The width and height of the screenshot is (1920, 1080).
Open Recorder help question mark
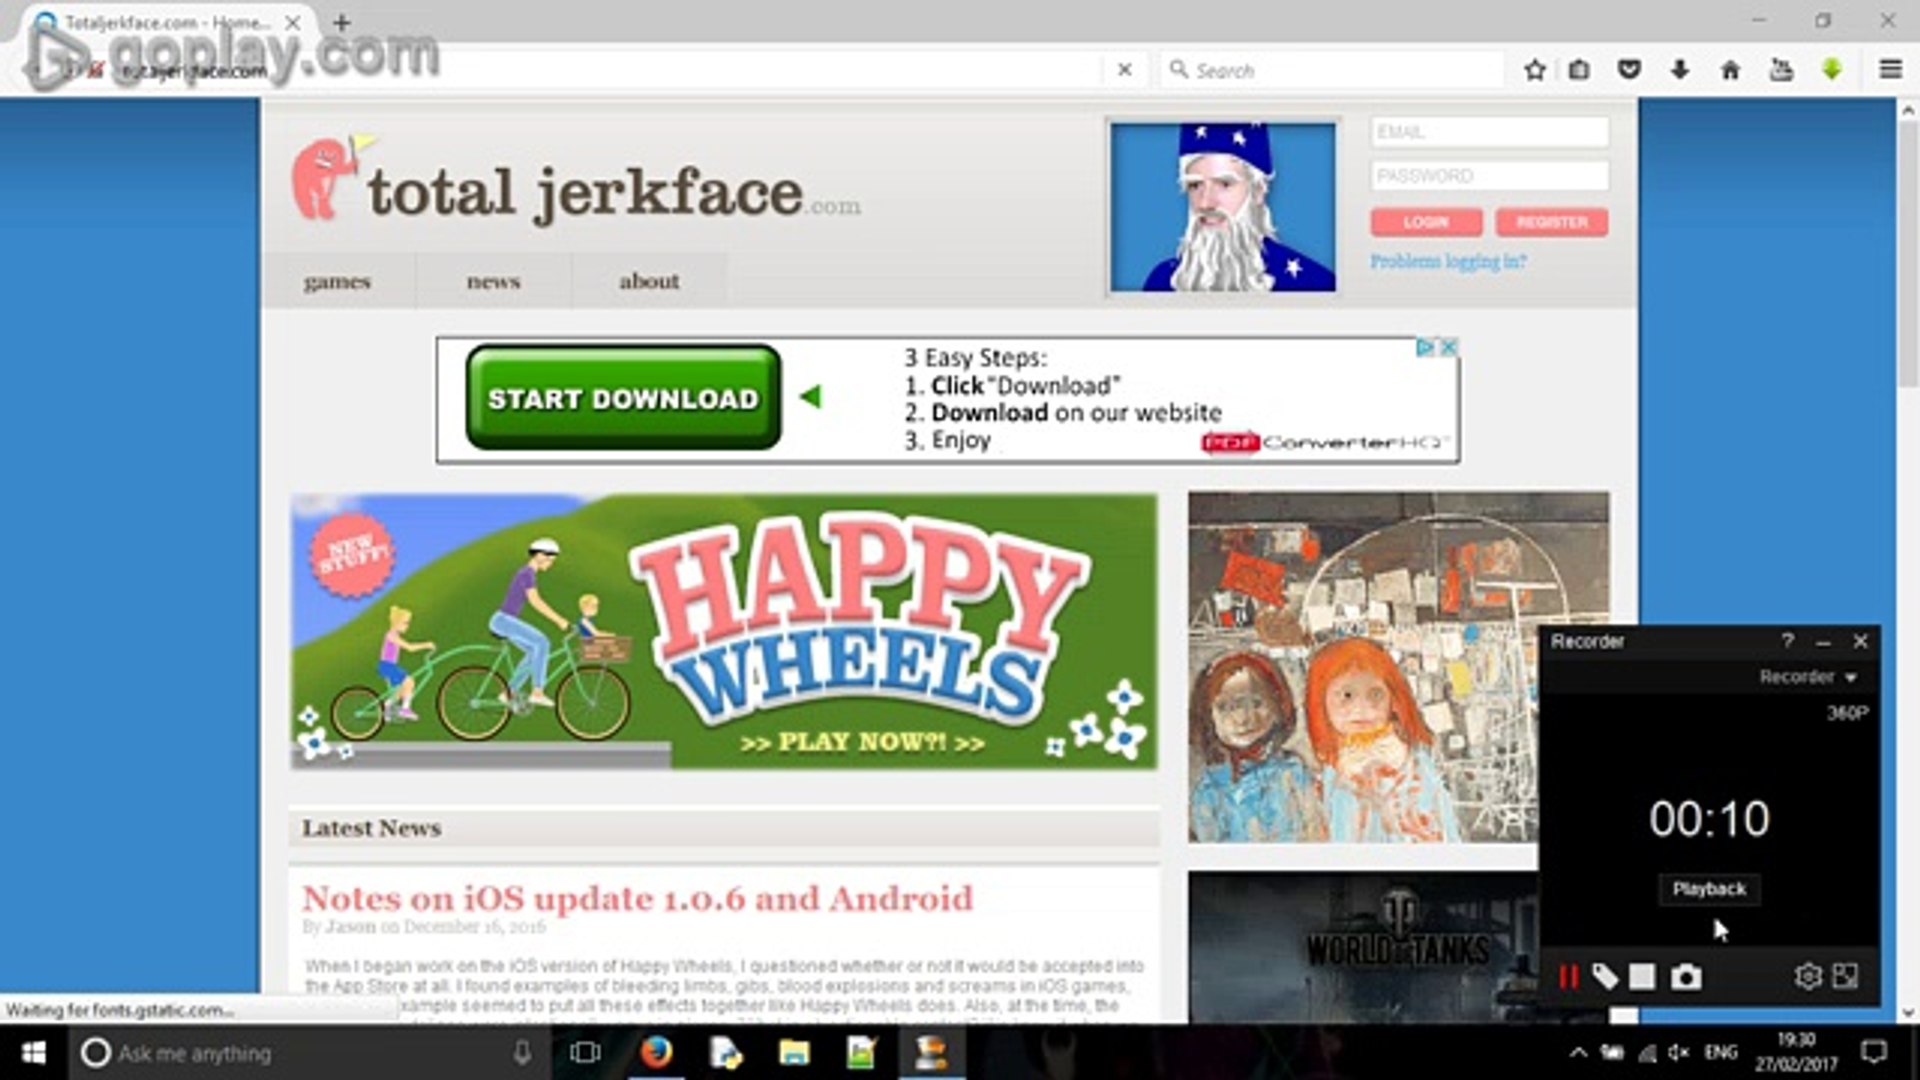pos(1787,641)
